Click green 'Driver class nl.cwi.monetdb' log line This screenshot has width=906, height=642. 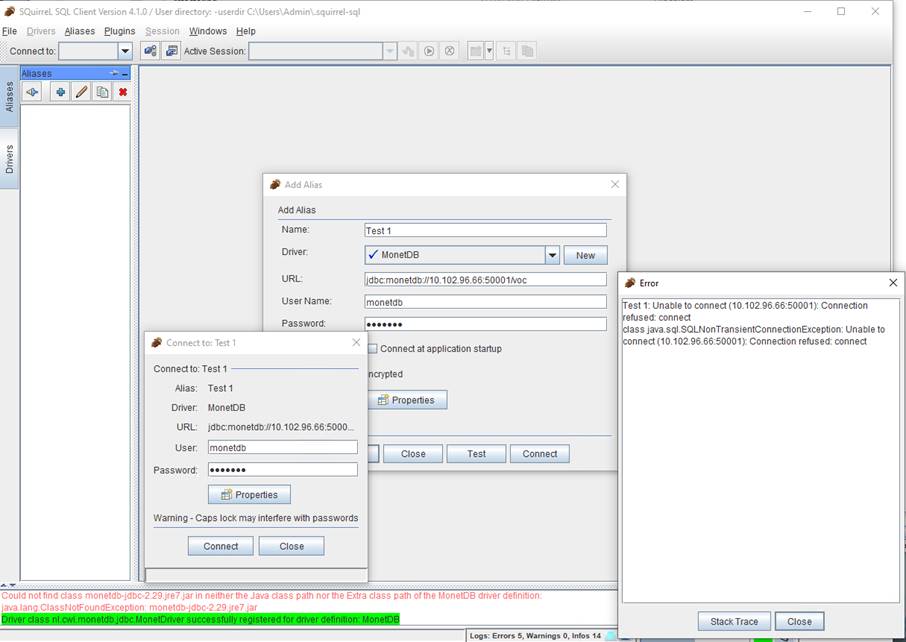pyautogui.click(x=200, y=619)
